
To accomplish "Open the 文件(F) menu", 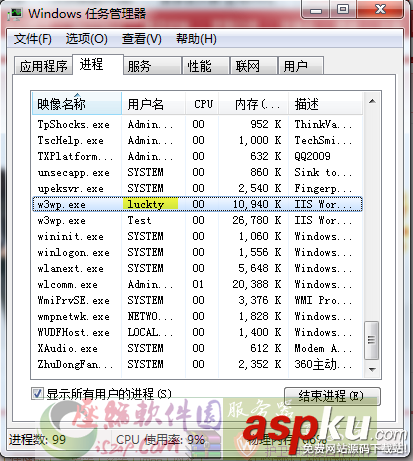I will [33, 39].
